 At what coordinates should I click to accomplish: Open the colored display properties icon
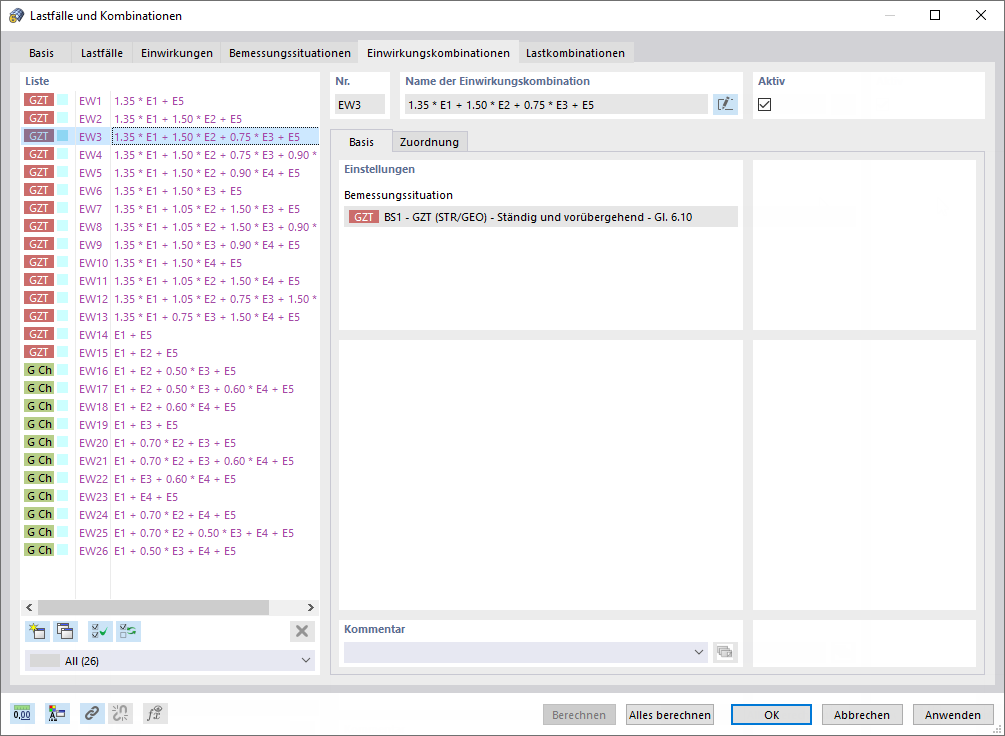coord(57,714)
